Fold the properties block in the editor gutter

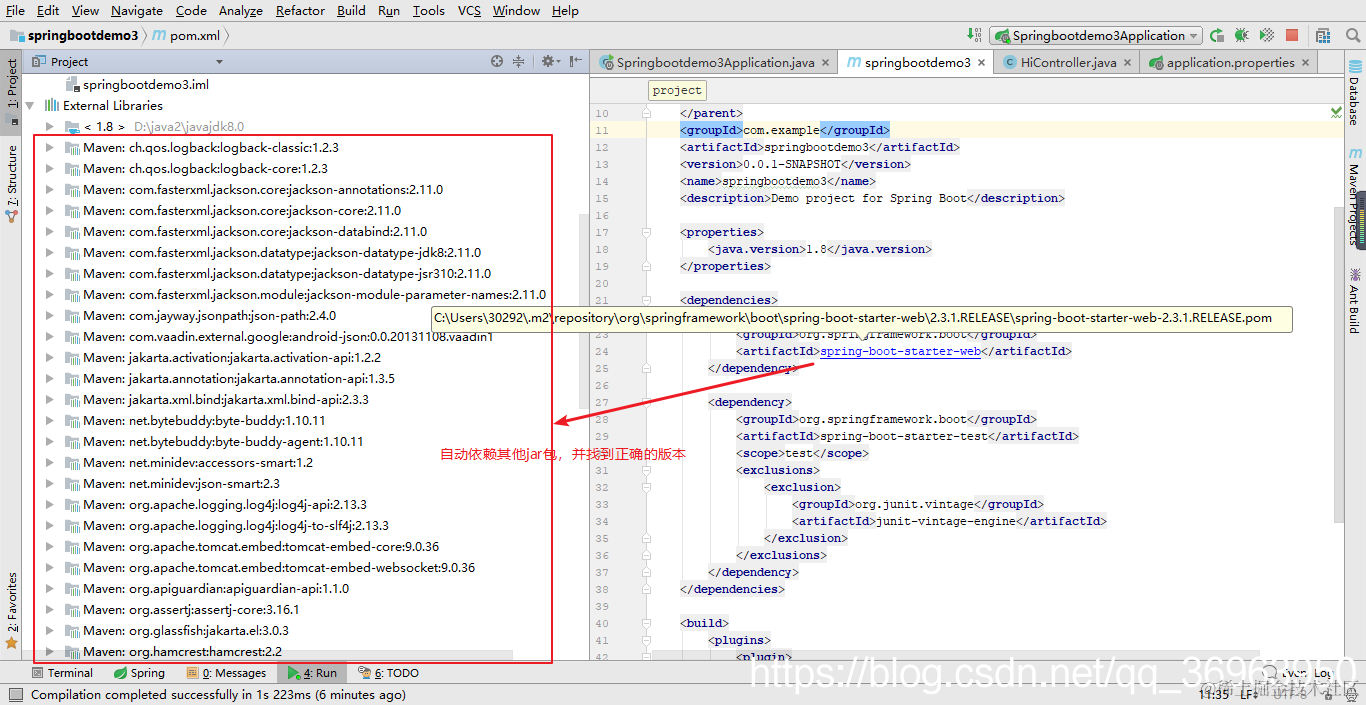coord(647,232)
